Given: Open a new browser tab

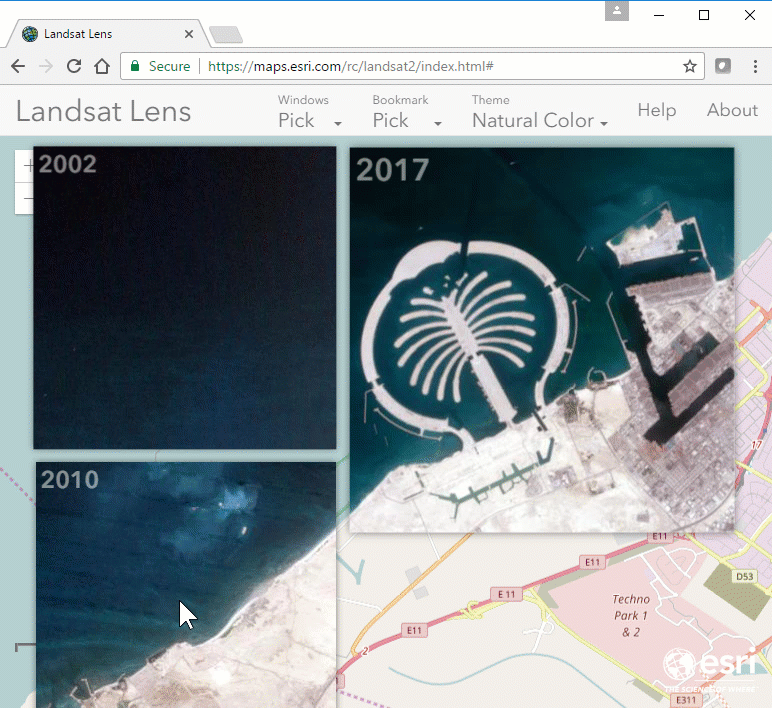Looking at the screenshot, I should click(x=226, y=34).
